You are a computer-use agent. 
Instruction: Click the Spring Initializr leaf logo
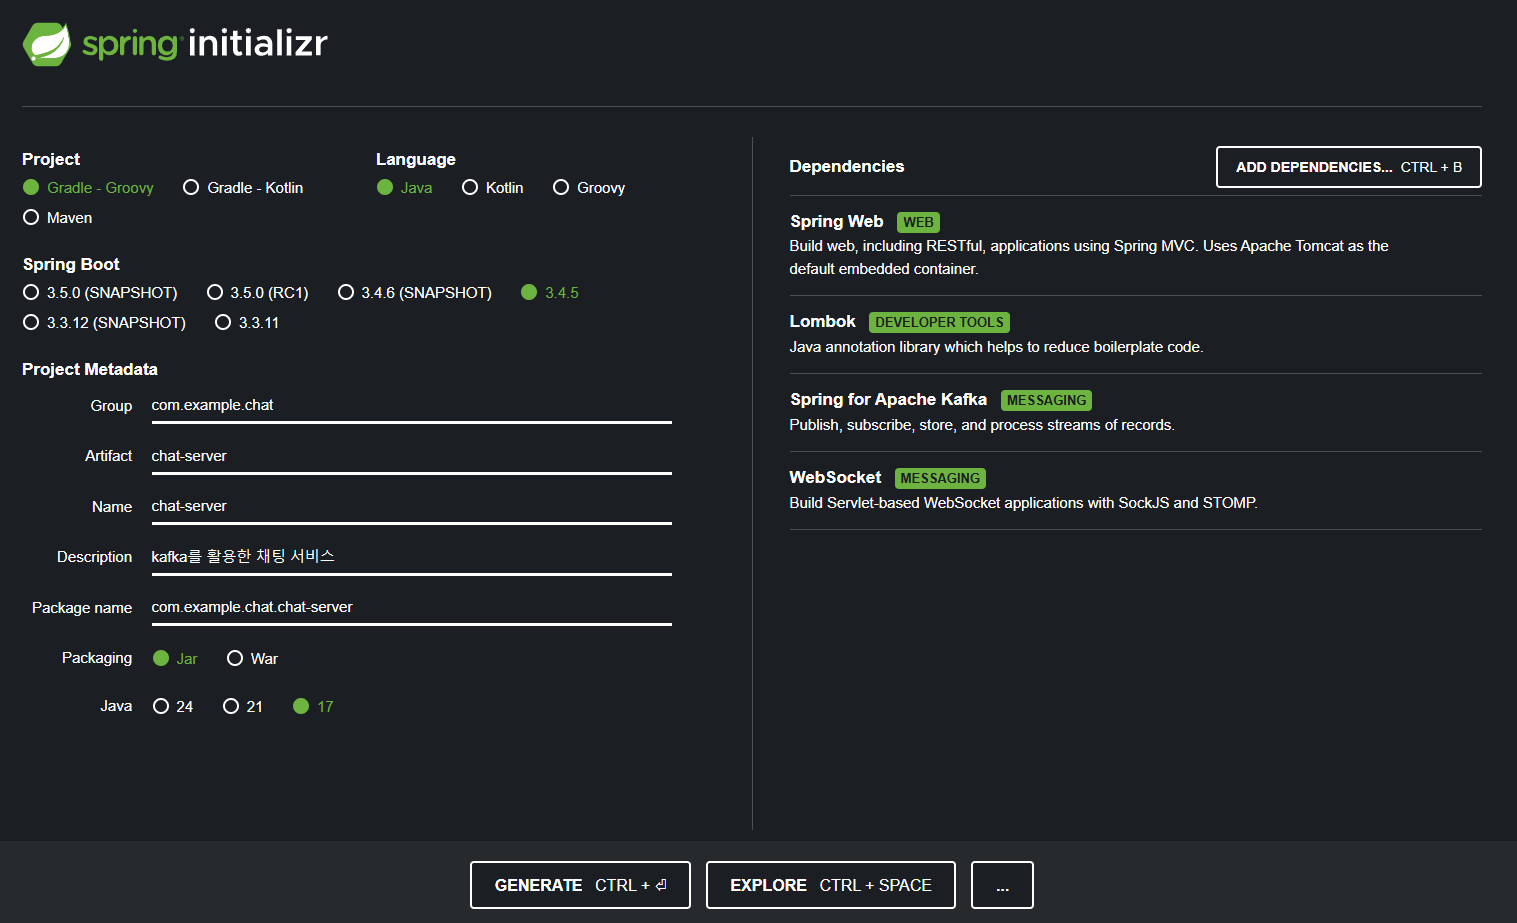point(47,44)
